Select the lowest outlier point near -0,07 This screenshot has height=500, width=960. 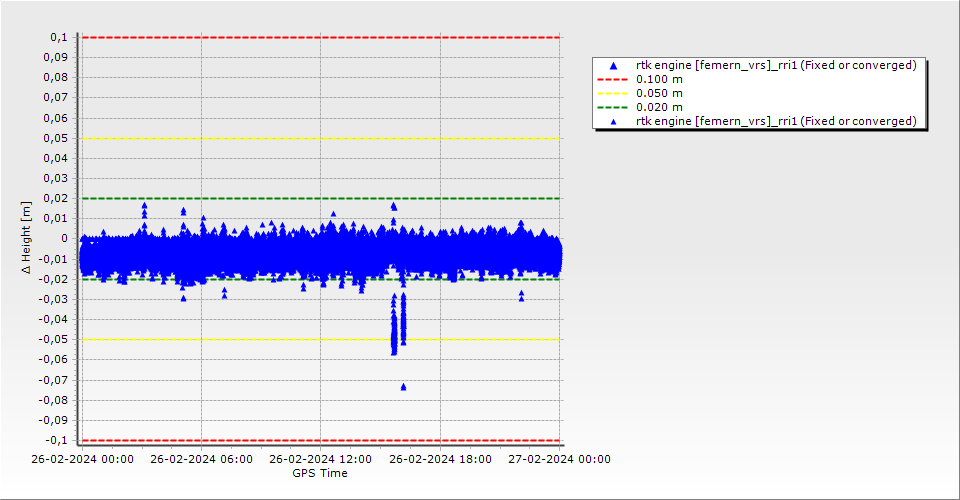click(x=403, y=386)
